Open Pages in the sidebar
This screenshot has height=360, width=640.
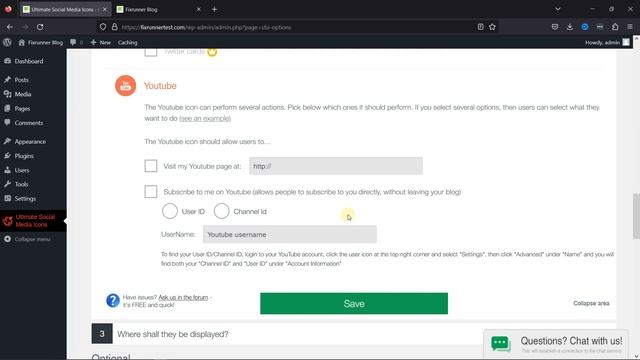tap(22, 109)
